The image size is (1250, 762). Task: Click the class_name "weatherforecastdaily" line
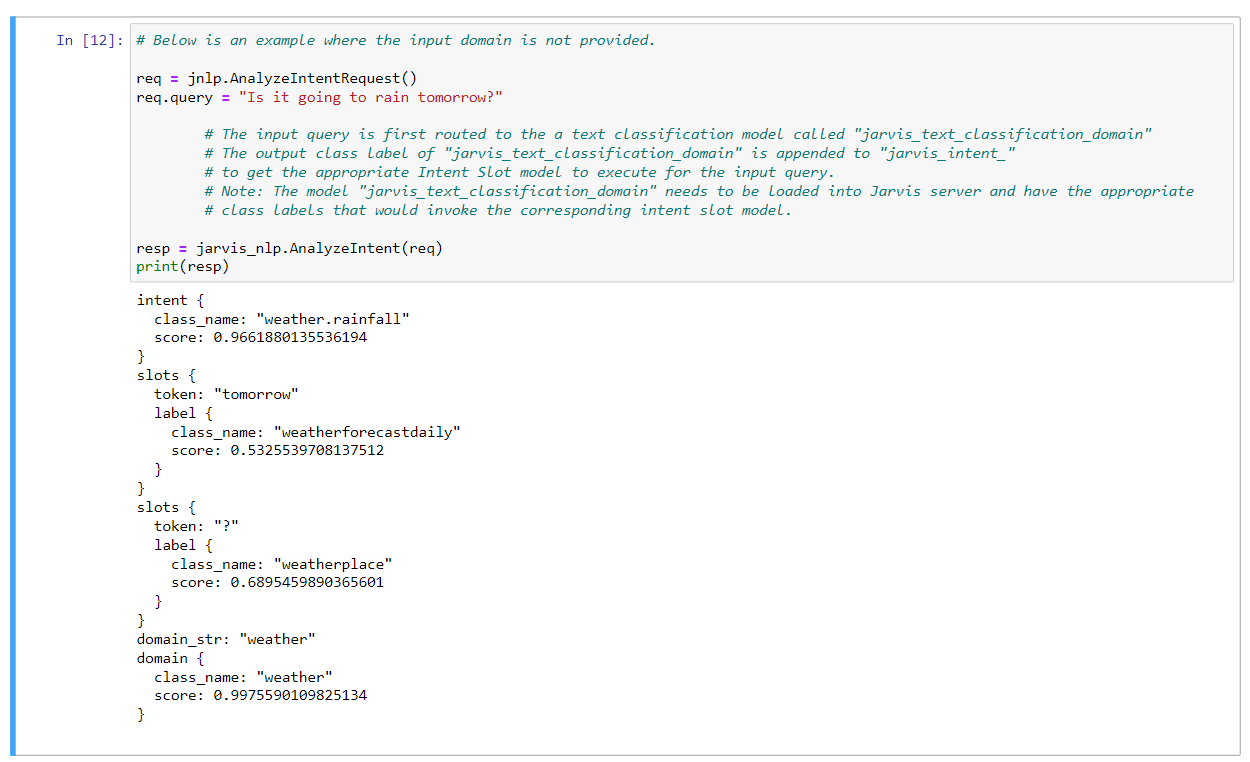coord(316,432)
